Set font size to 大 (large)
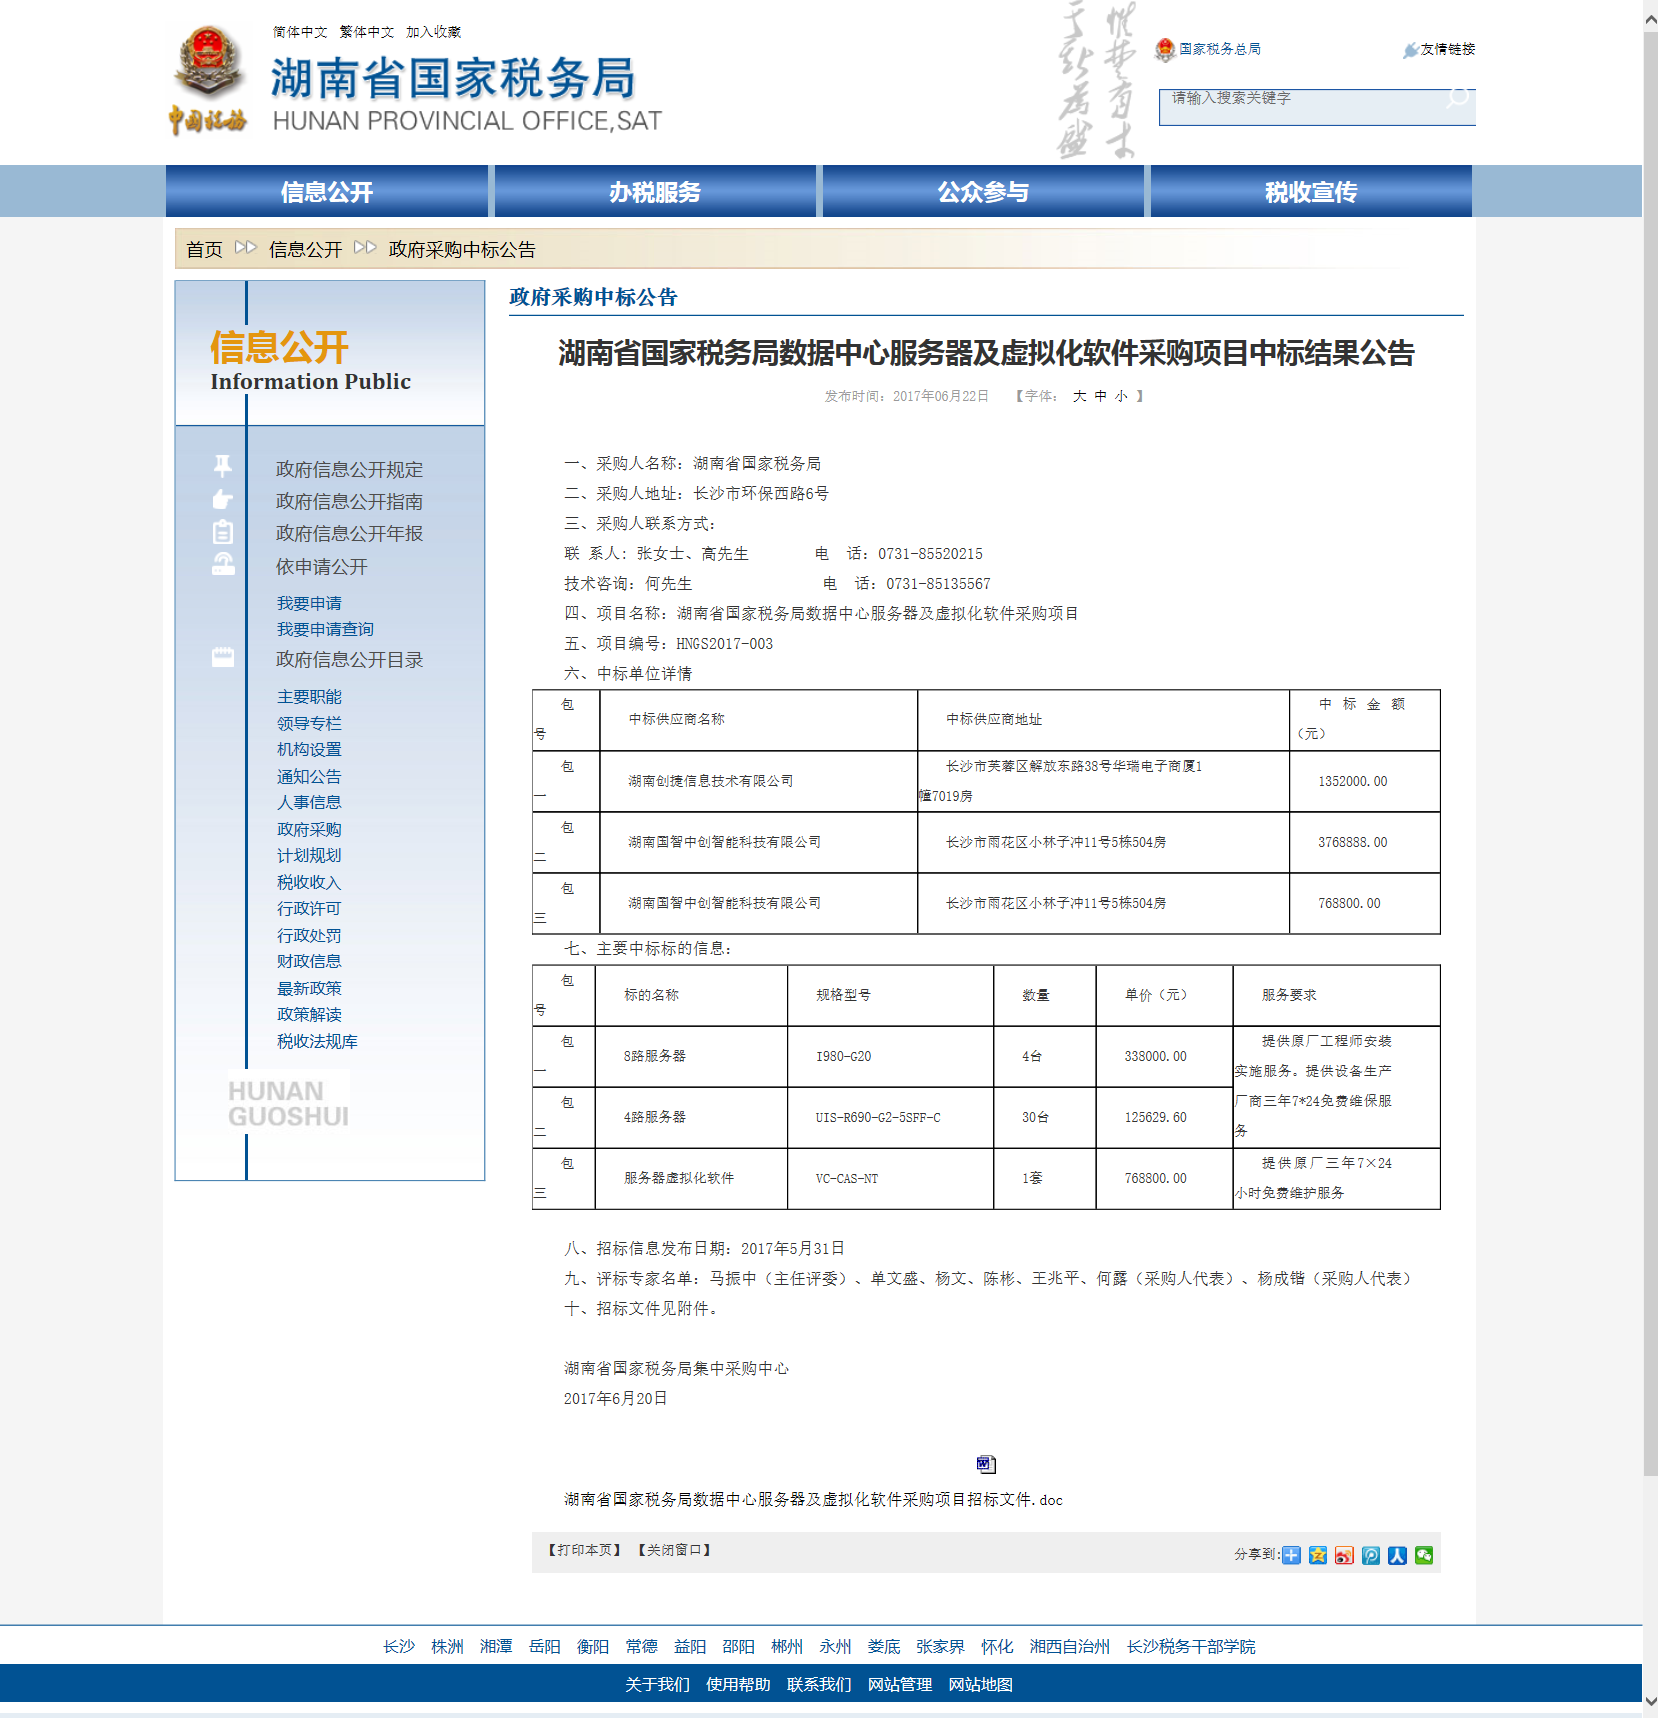The image size is (1658, 1718). pos(1079,396)
